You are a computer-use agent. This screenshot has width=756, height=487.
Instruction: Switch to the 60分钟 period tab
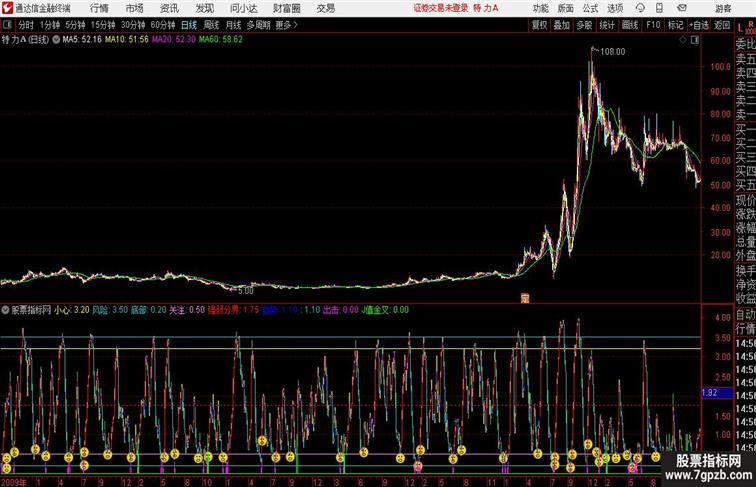[162, 25]
